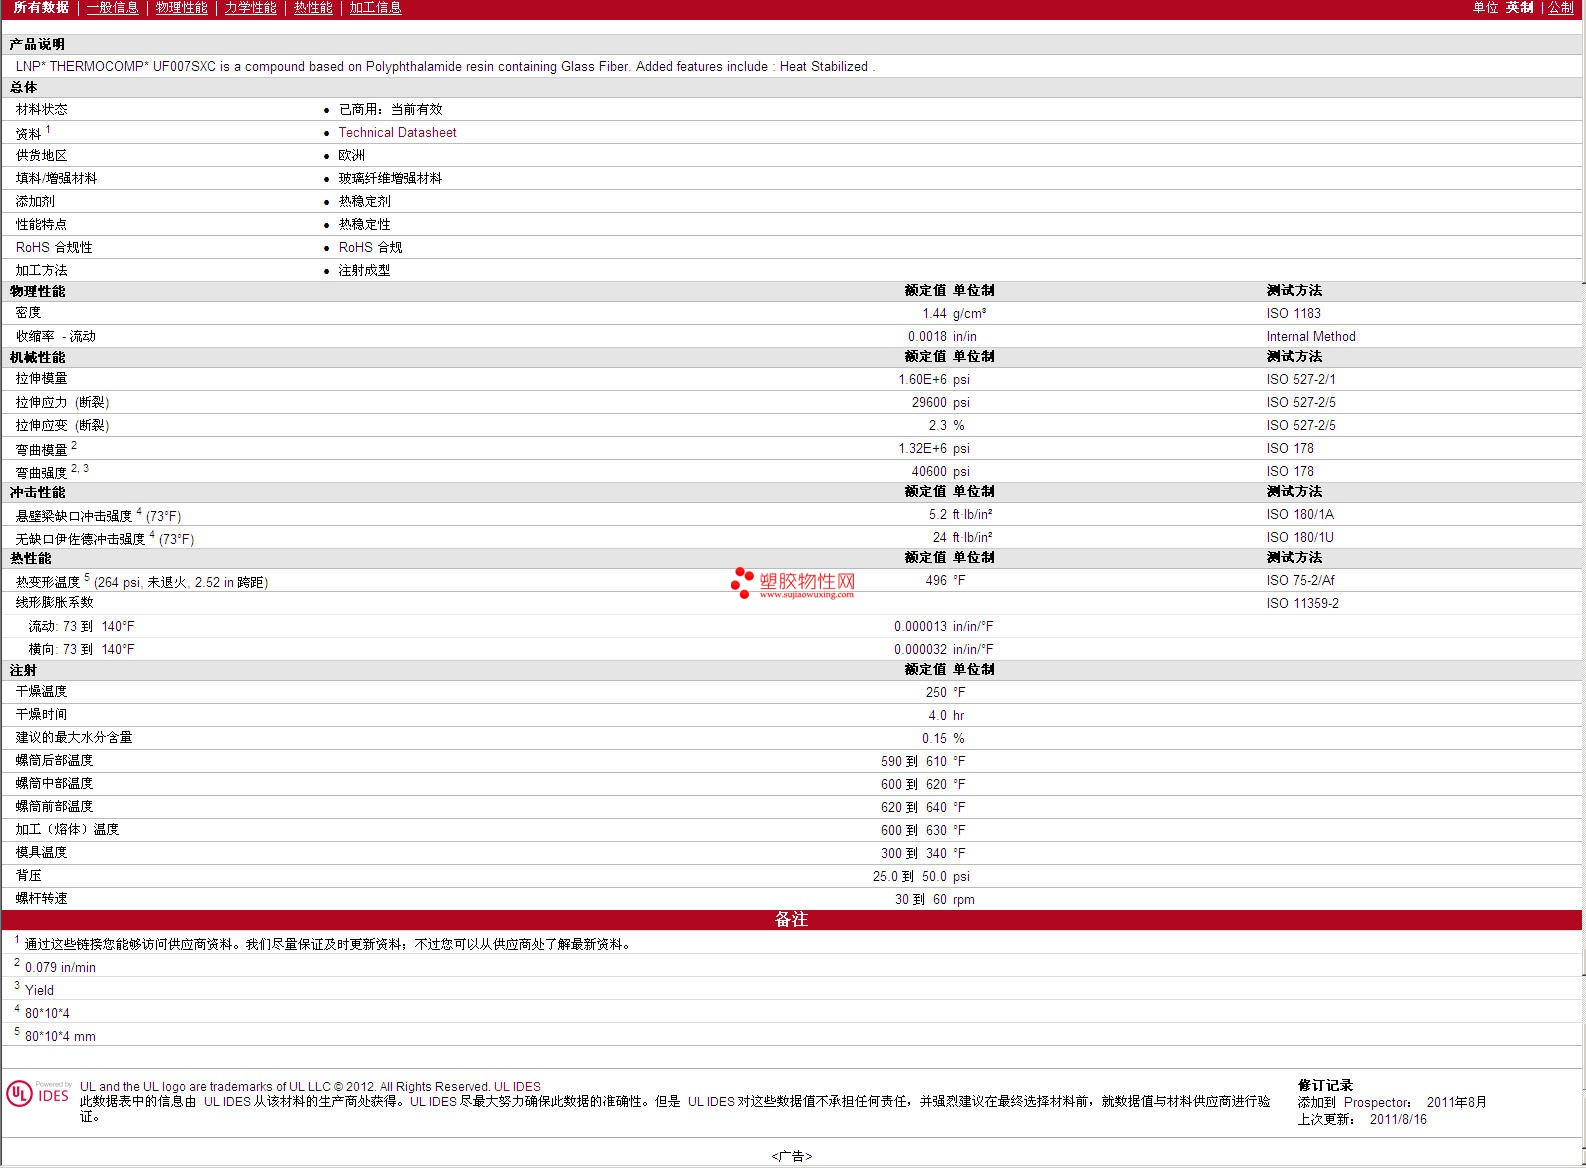
Task: Click the red 备注 notes header bar
Action: click(791, 919)
